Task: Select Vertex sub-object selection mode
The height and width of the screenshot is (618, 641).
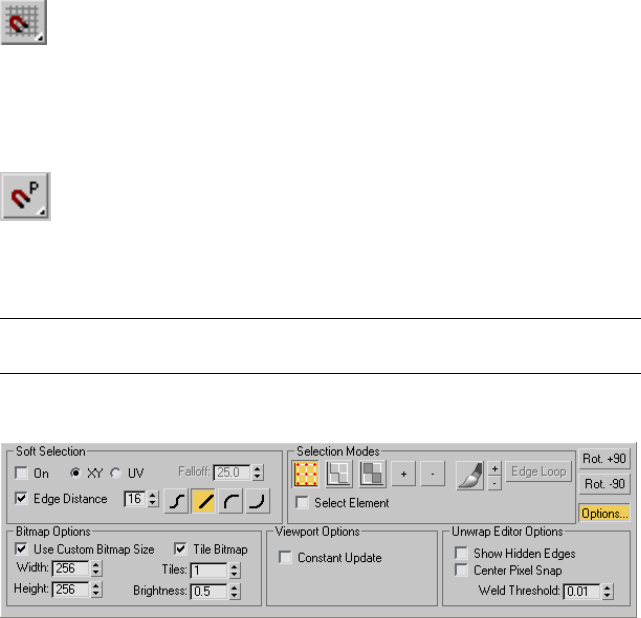Action: pos(305,474)
